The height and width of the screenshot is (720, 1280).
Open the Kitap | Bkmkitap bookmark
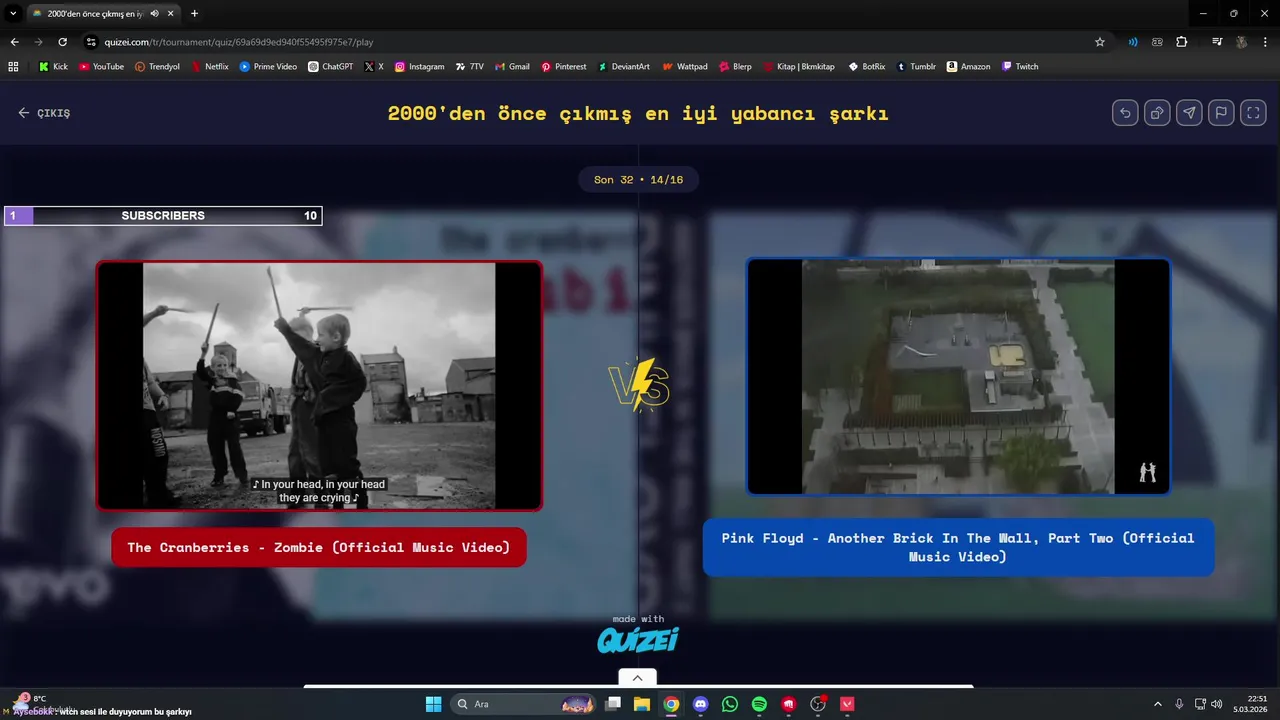point(798,67)
